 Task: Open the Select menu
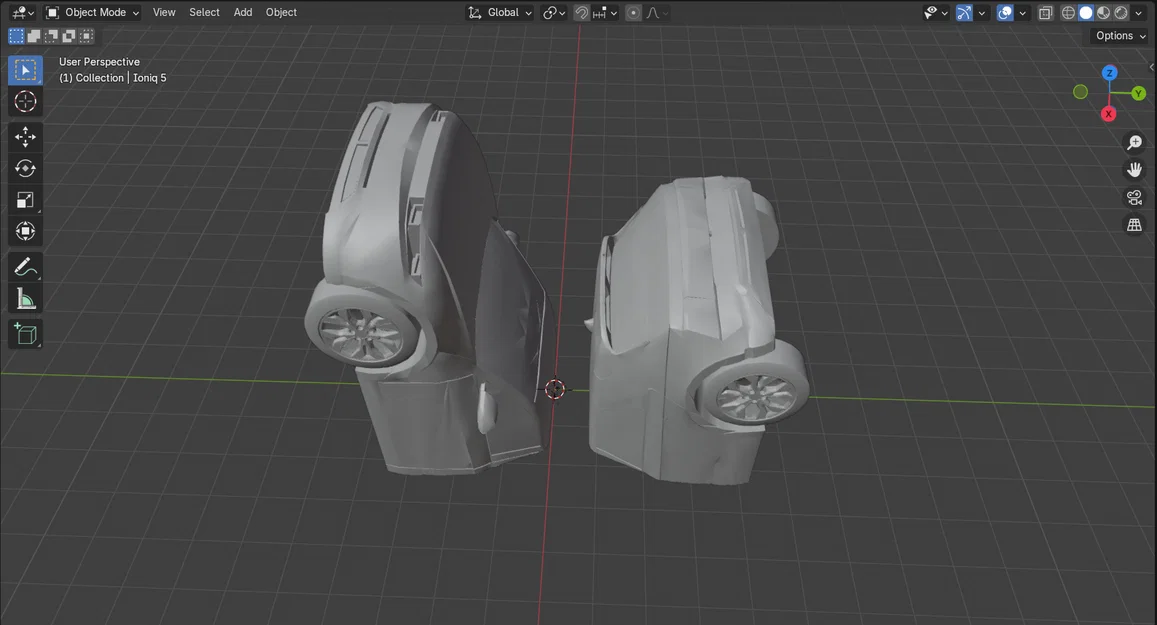[x=204, y=12]
